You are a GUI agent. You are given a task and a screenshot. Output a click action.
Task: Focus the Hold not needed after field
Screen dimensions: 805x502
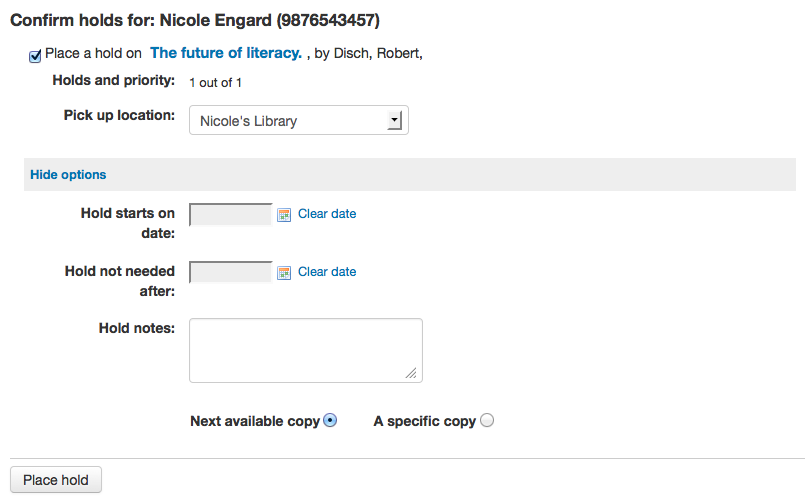coord(231,272)
